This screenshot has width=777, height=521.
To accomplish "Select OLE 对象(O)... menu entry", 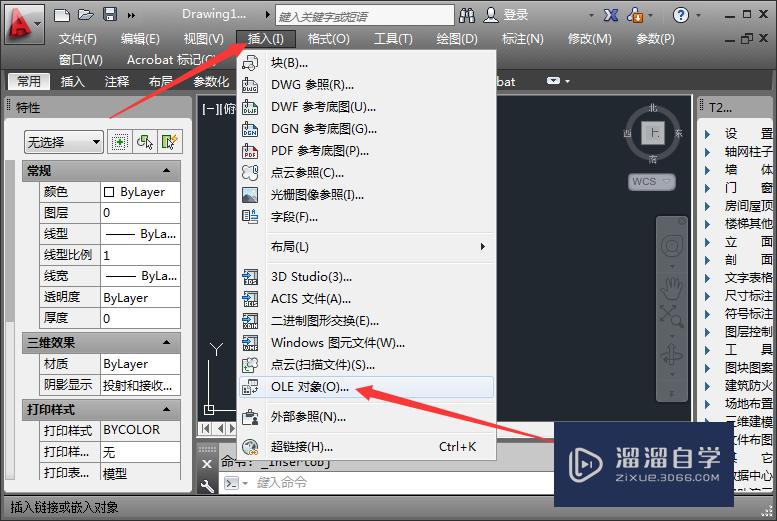I will (x=367, y=387).
